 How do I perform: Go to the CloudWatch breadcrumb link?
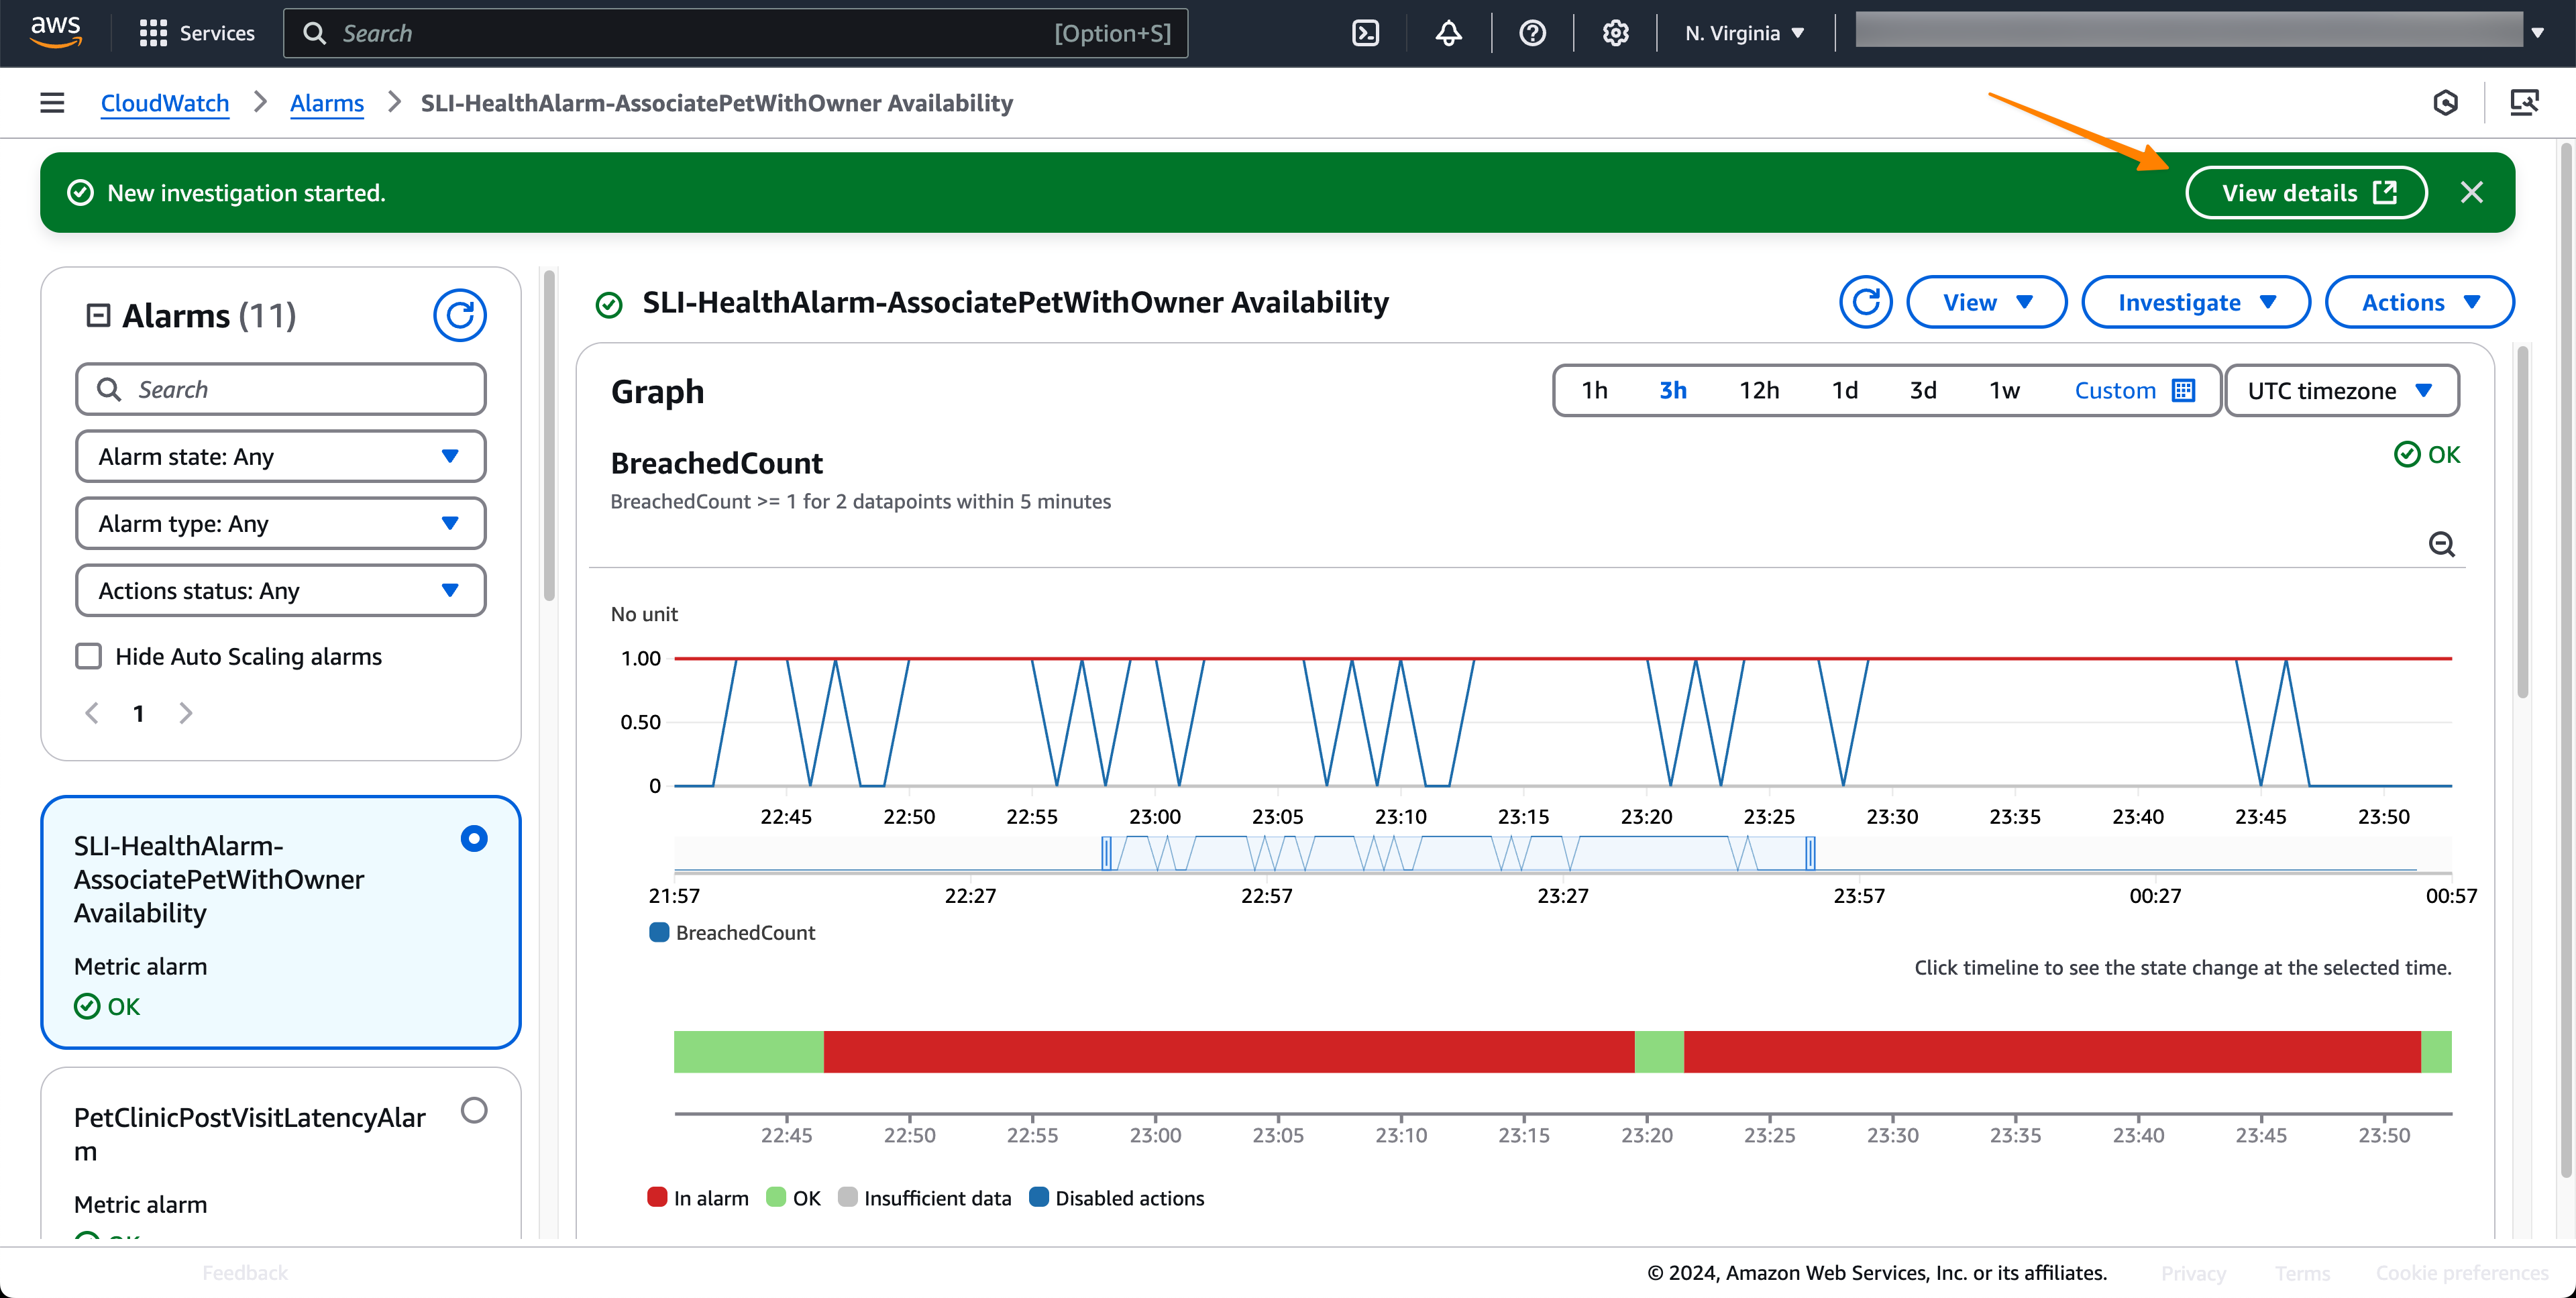pyautogui.click(x=165, y=103)
